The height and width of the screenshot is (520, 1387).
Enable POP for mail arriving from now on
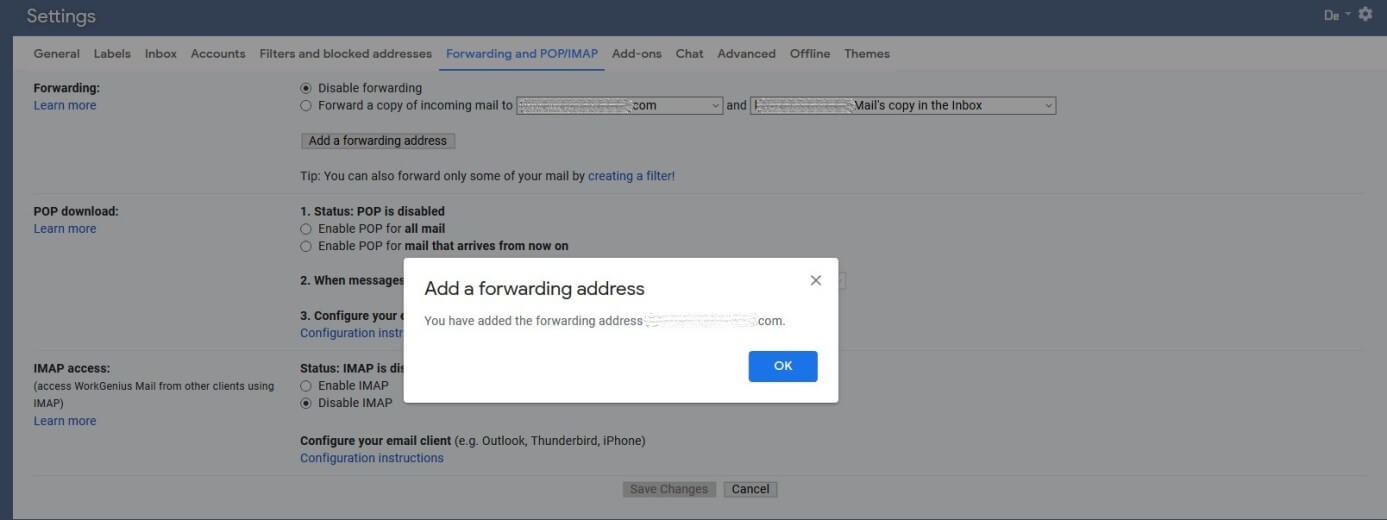tap(307, 246)
